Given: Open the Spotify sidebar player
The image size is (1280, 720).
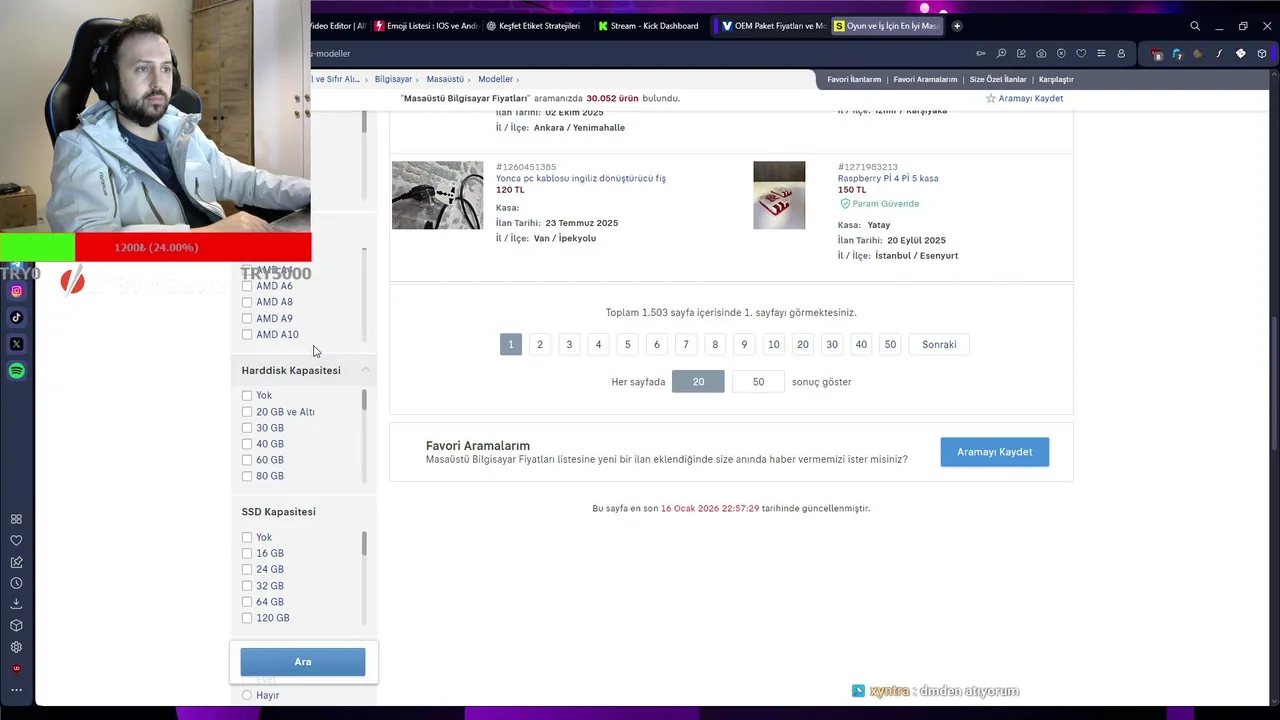Looking at the screenshot, I should point(16,371).
